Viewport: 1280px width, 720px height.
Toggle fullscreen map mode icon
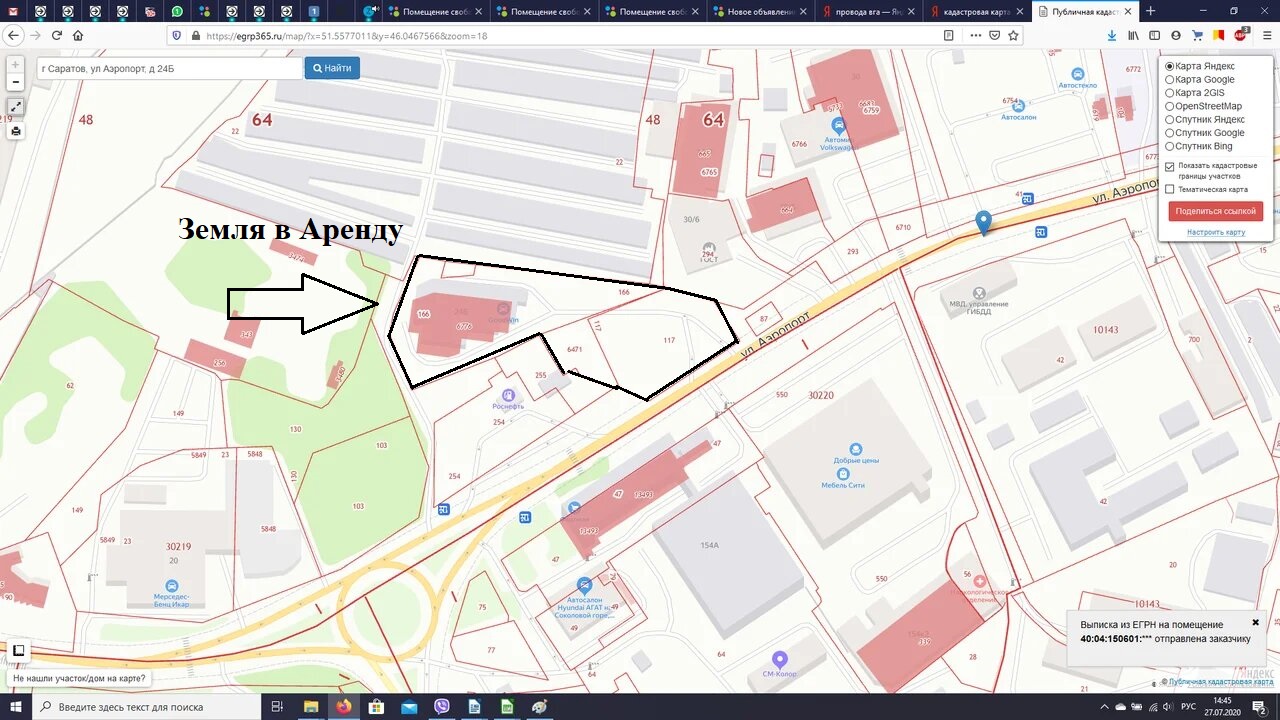16,107
